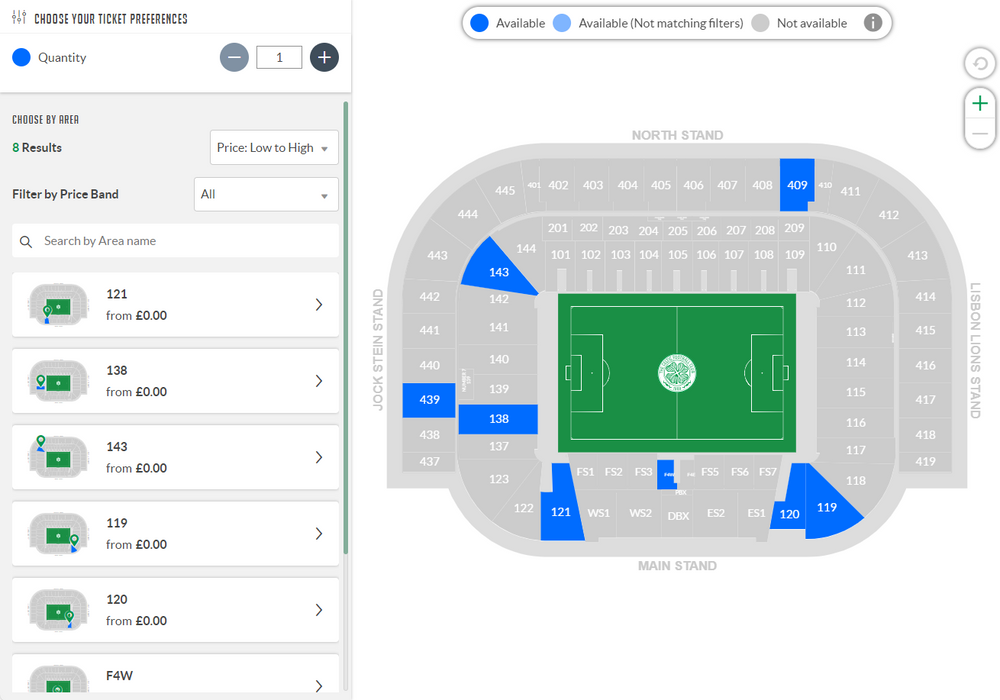
Task: Click ticket preferences filter sliders icon
Action: point(19,18)
